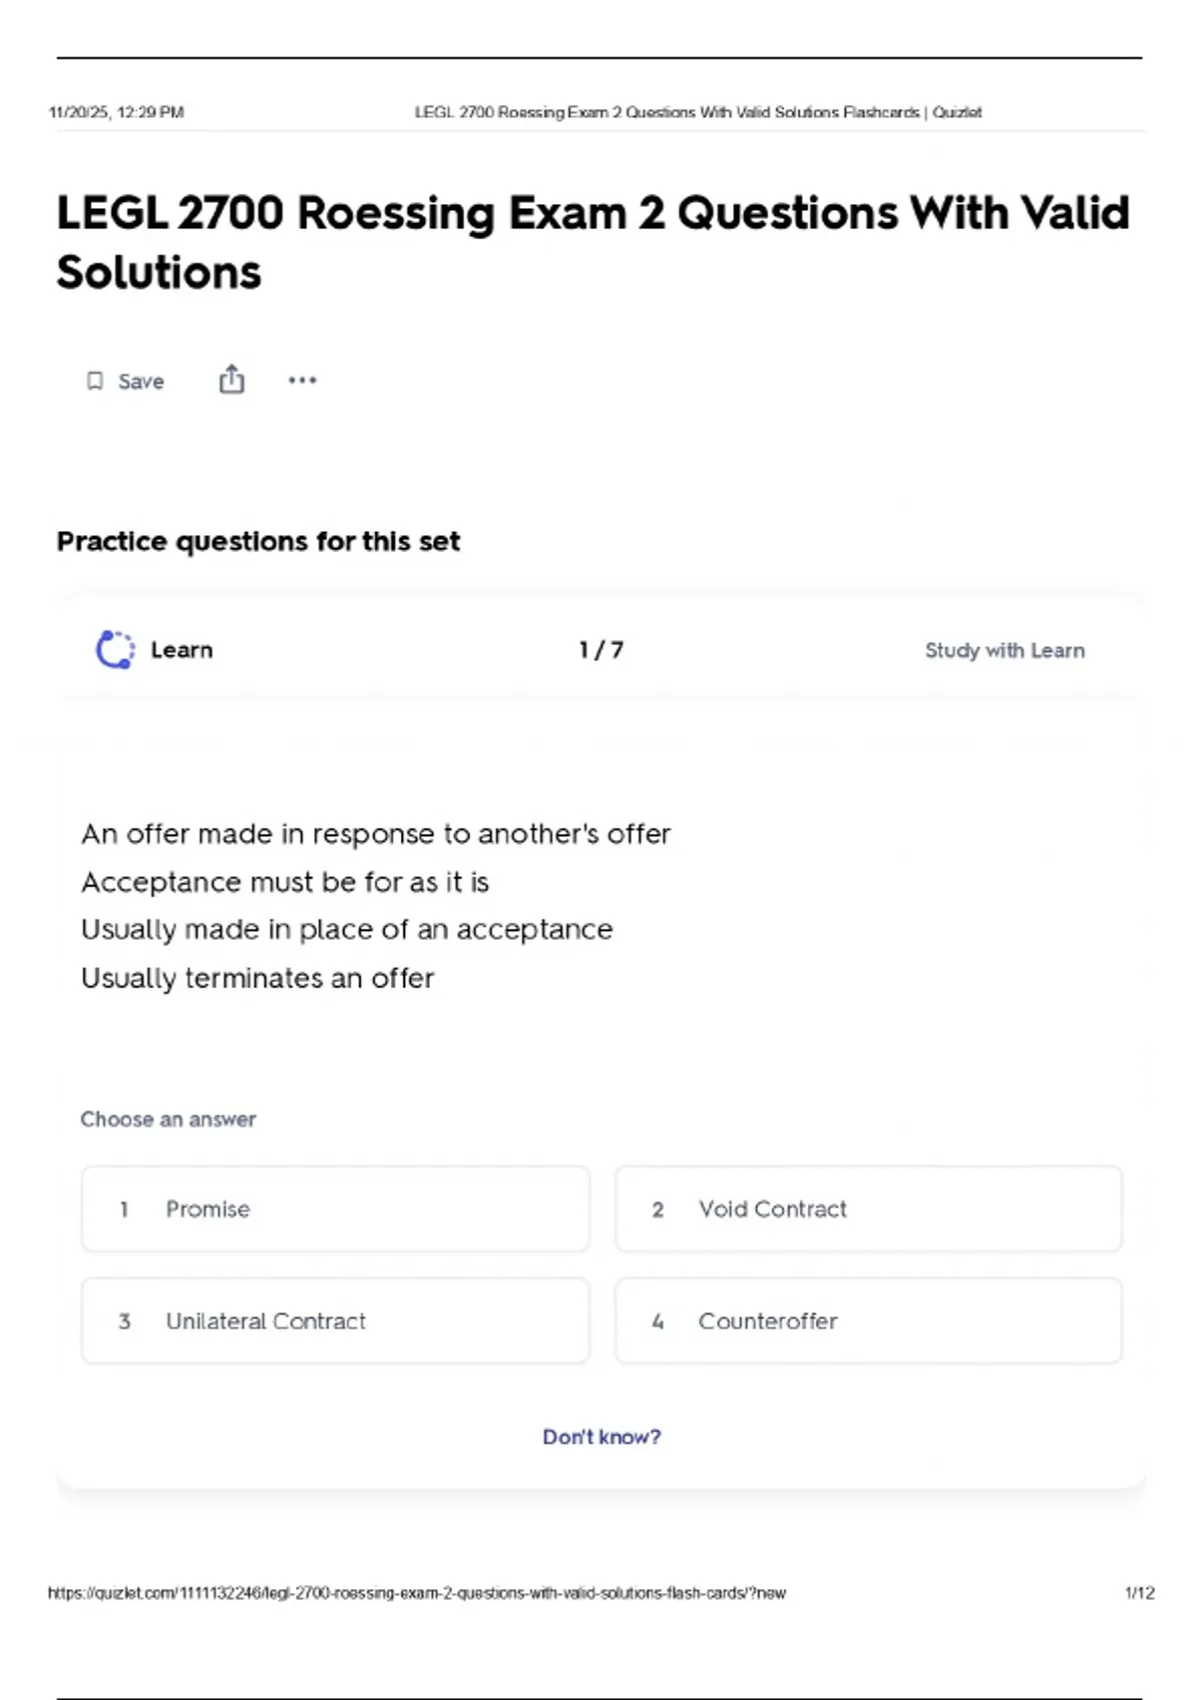Click the 1 / 7 progress counter
Viewport: 1200px width, 1700px height.
(601, 650)
